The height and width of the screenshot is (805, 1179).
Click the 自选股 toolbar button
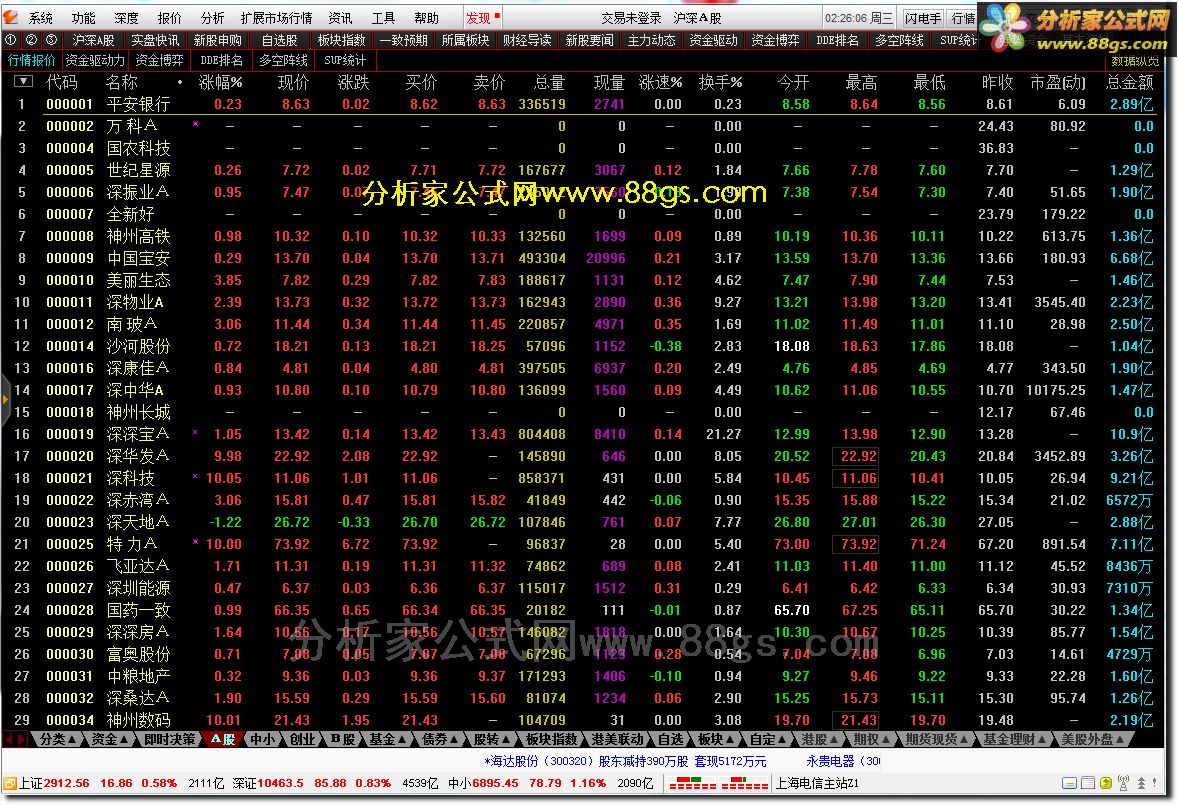[x=280, y=41]
